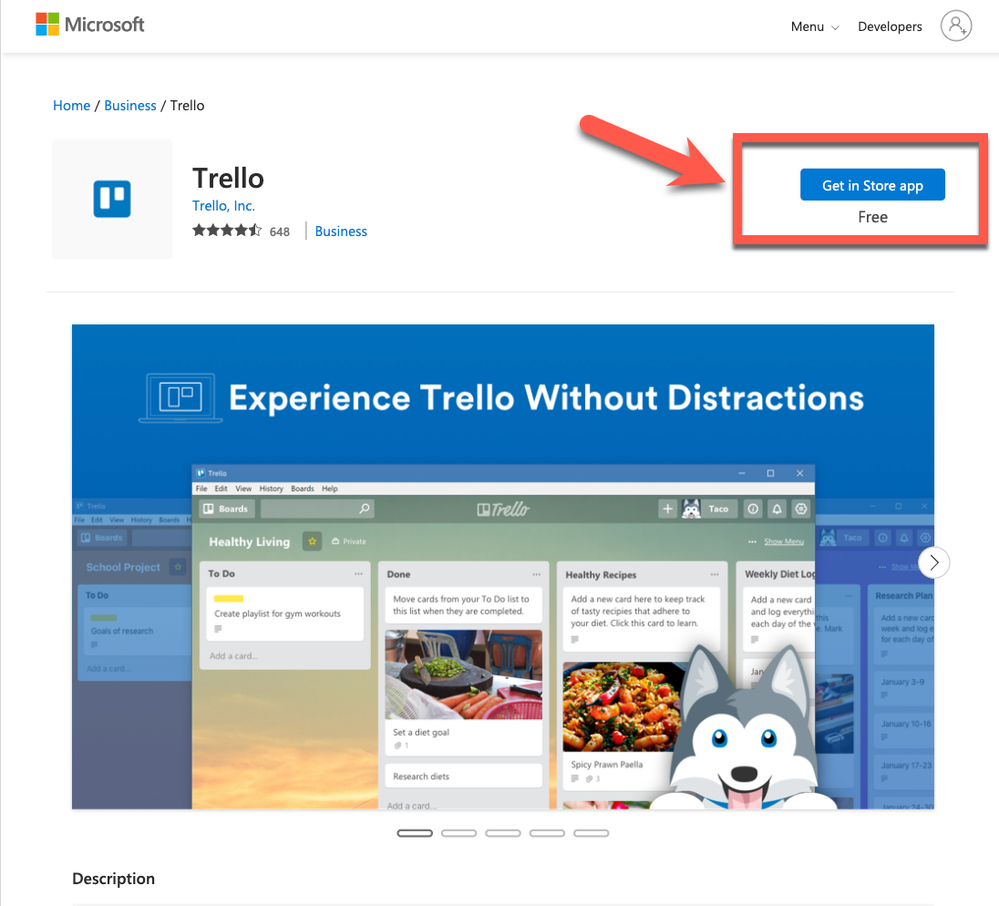Select fifth carousel page indicator
999x906 pixels.
(x=591, y=833)
